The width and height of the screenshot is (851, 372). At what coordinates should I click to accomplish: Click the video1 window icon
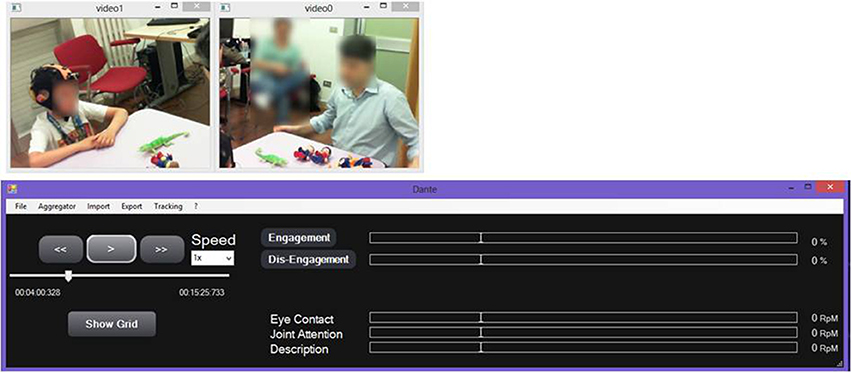pos(16,8)
